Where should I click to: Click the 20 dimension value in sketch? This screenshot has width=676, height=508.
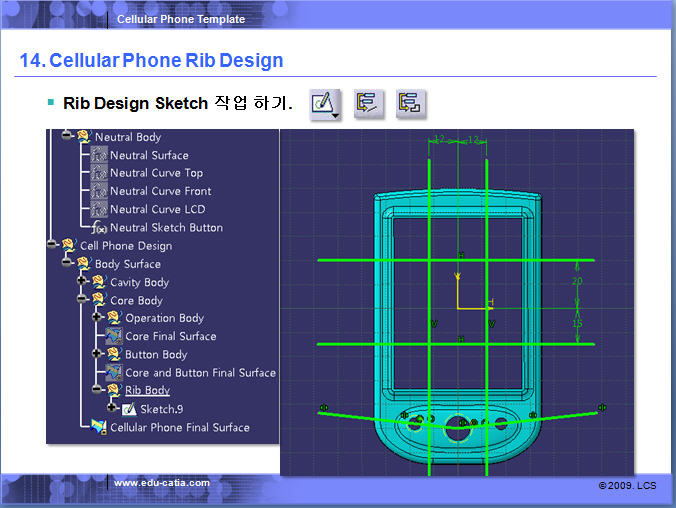click(577, 282)
